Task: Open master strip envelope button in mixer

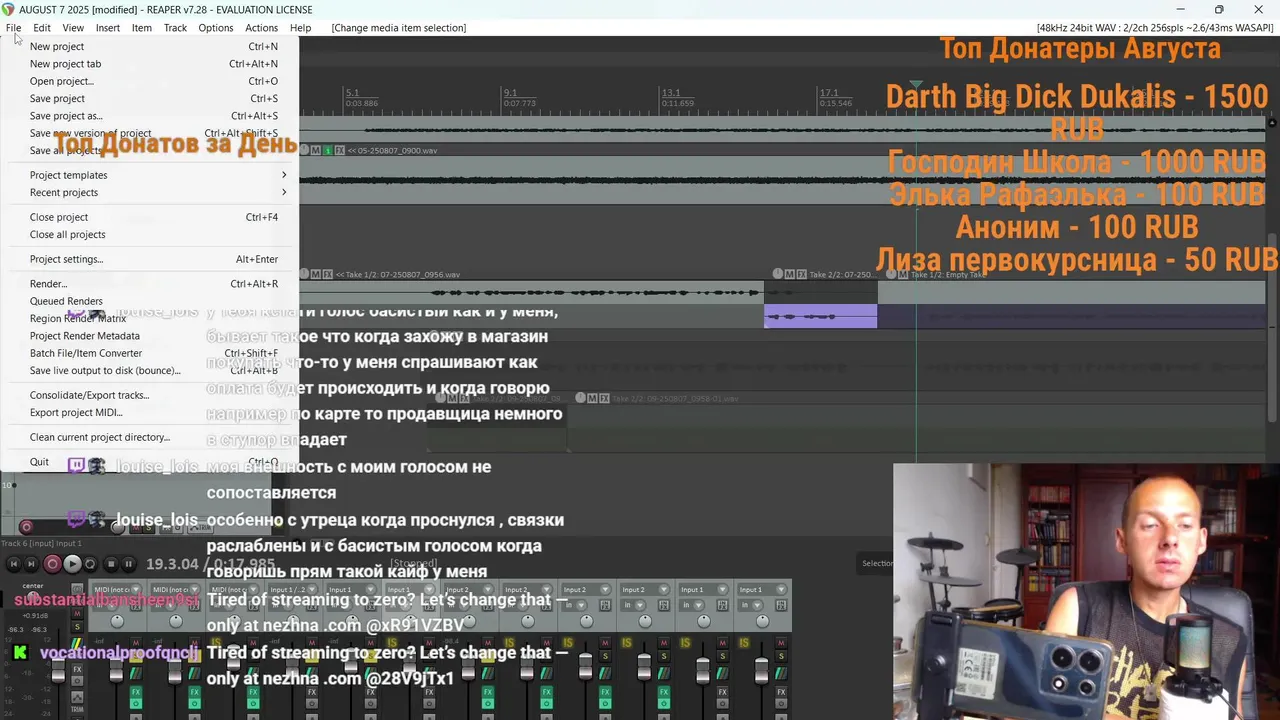Action: pyautogui.click(x=77, y=697)
